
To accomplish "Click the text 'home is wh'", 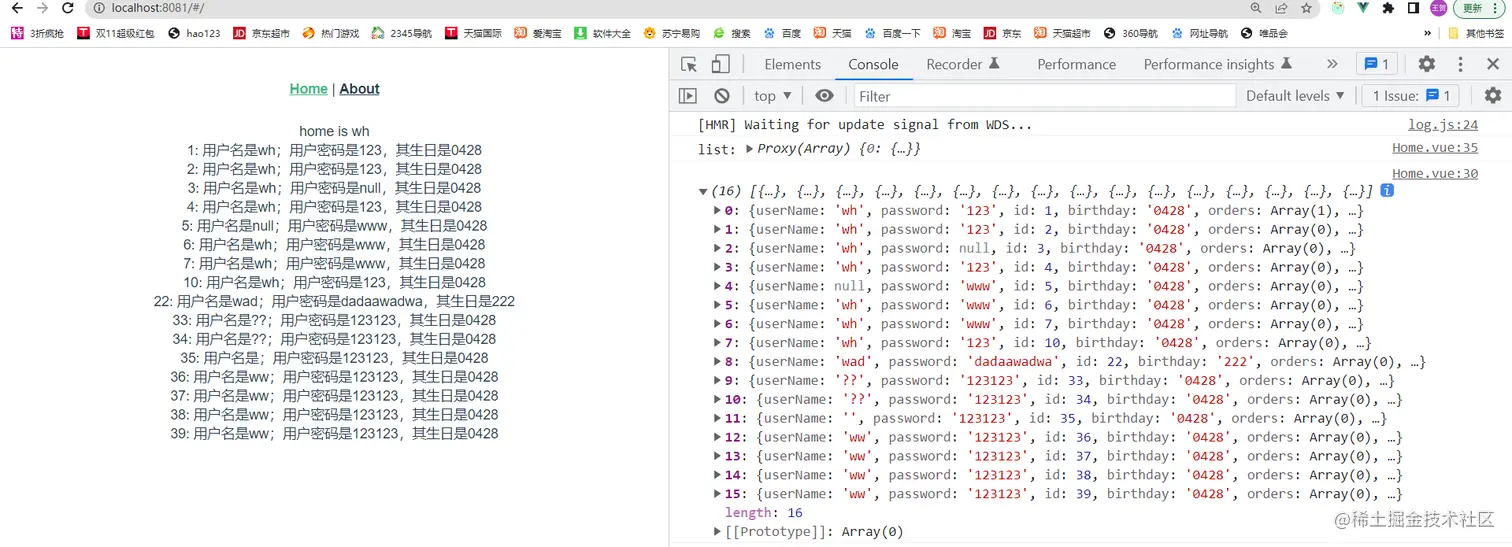I will (334, 131).
